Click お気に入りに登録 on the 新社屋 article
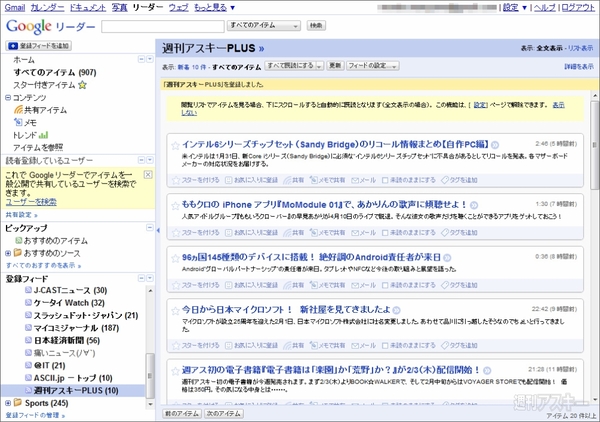This screenshot has width=600, height=422. point(251,345)
